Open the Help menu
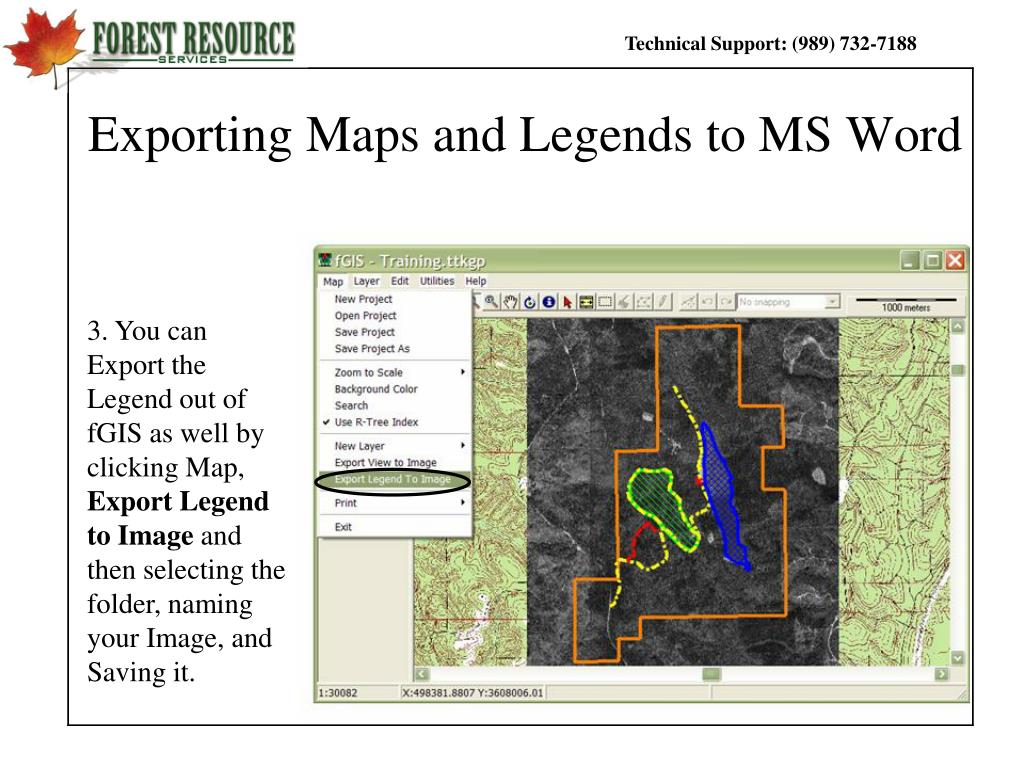Viewport: 1024px width, 768px height. click(475, 281)
